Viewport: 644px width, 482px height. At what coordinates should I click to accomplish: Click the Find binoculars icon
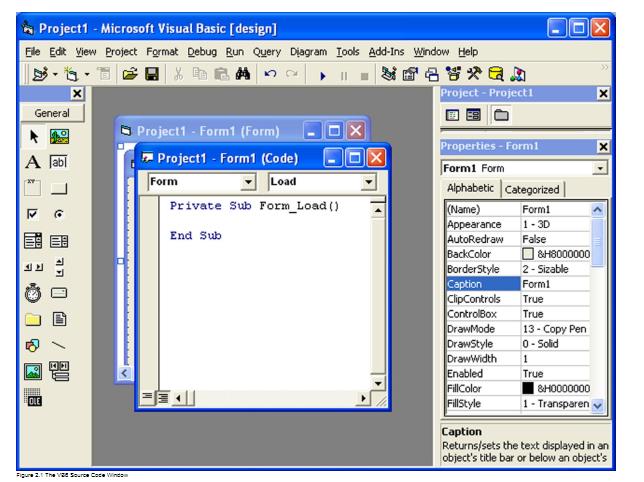tap(243, 74)
